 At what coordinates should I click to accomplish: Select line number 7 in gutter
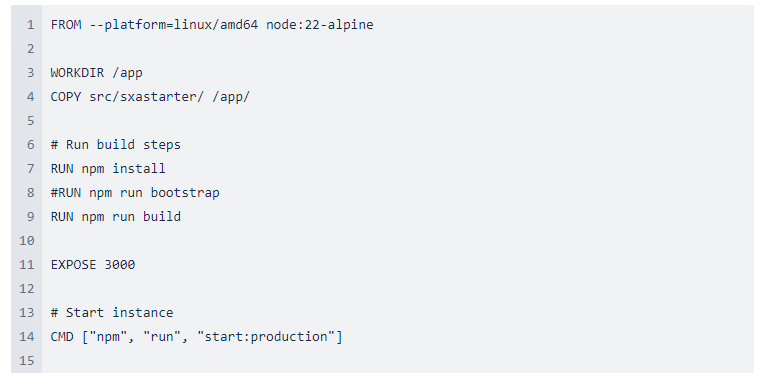tap(31, 169)
